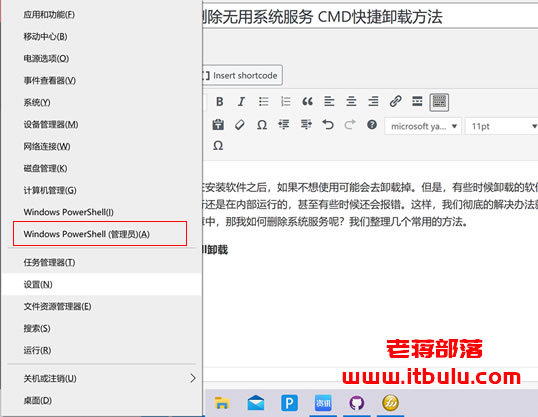
Task: Open the 11pt font size dropdown
Action: [x=502, y=126]
